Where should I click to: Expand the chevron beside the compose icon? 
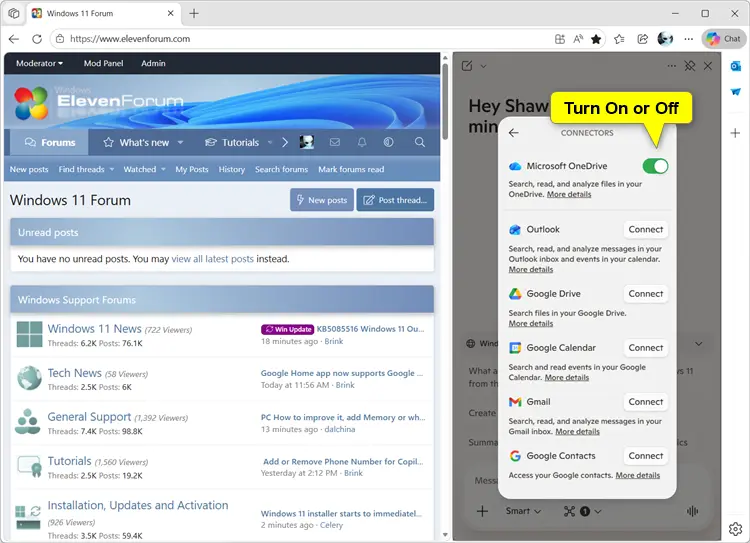click(483, 66)
